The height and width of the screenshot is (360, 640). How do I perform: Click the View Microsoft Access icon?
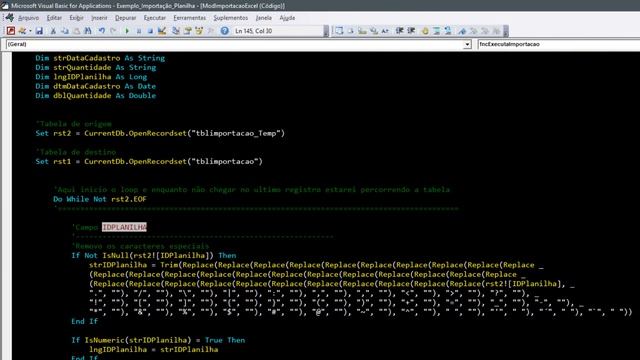coord(11,31)
